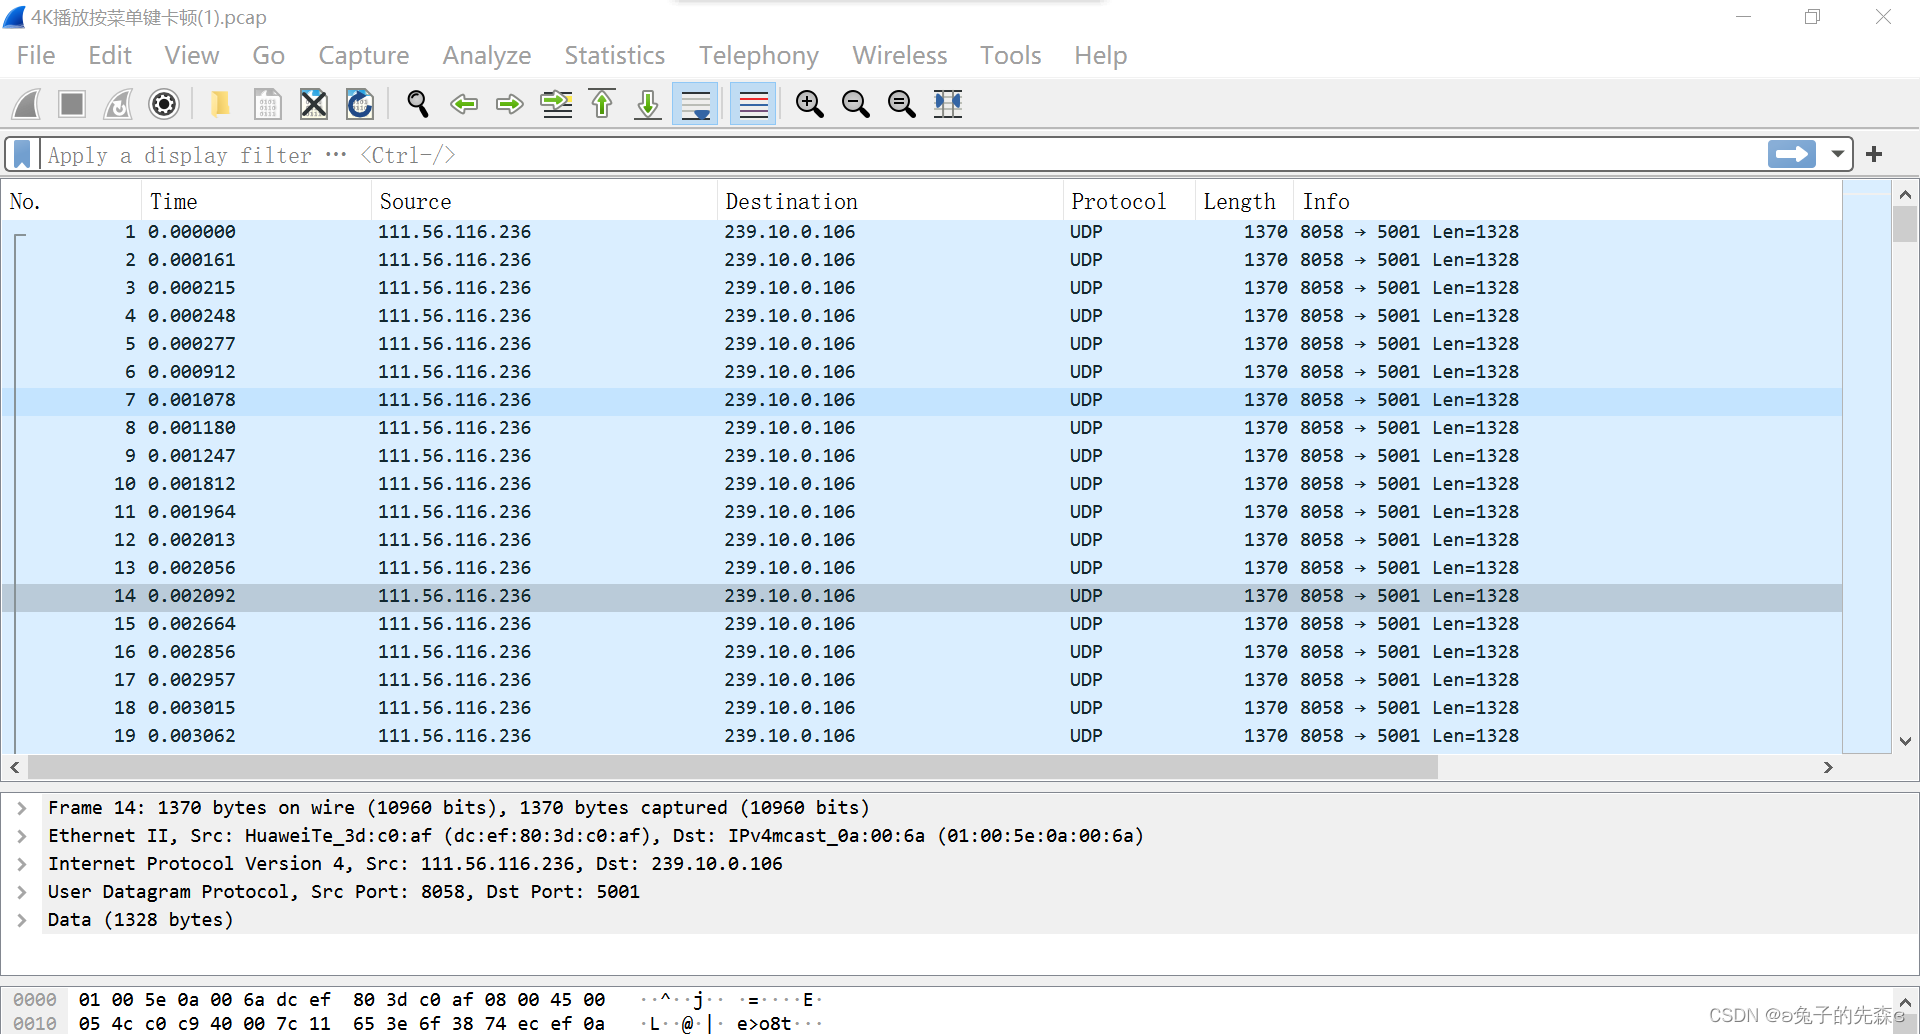Screen dimensions: 1920x1034
Task: Expand the Frame 14 details
Action: point(22,808)
